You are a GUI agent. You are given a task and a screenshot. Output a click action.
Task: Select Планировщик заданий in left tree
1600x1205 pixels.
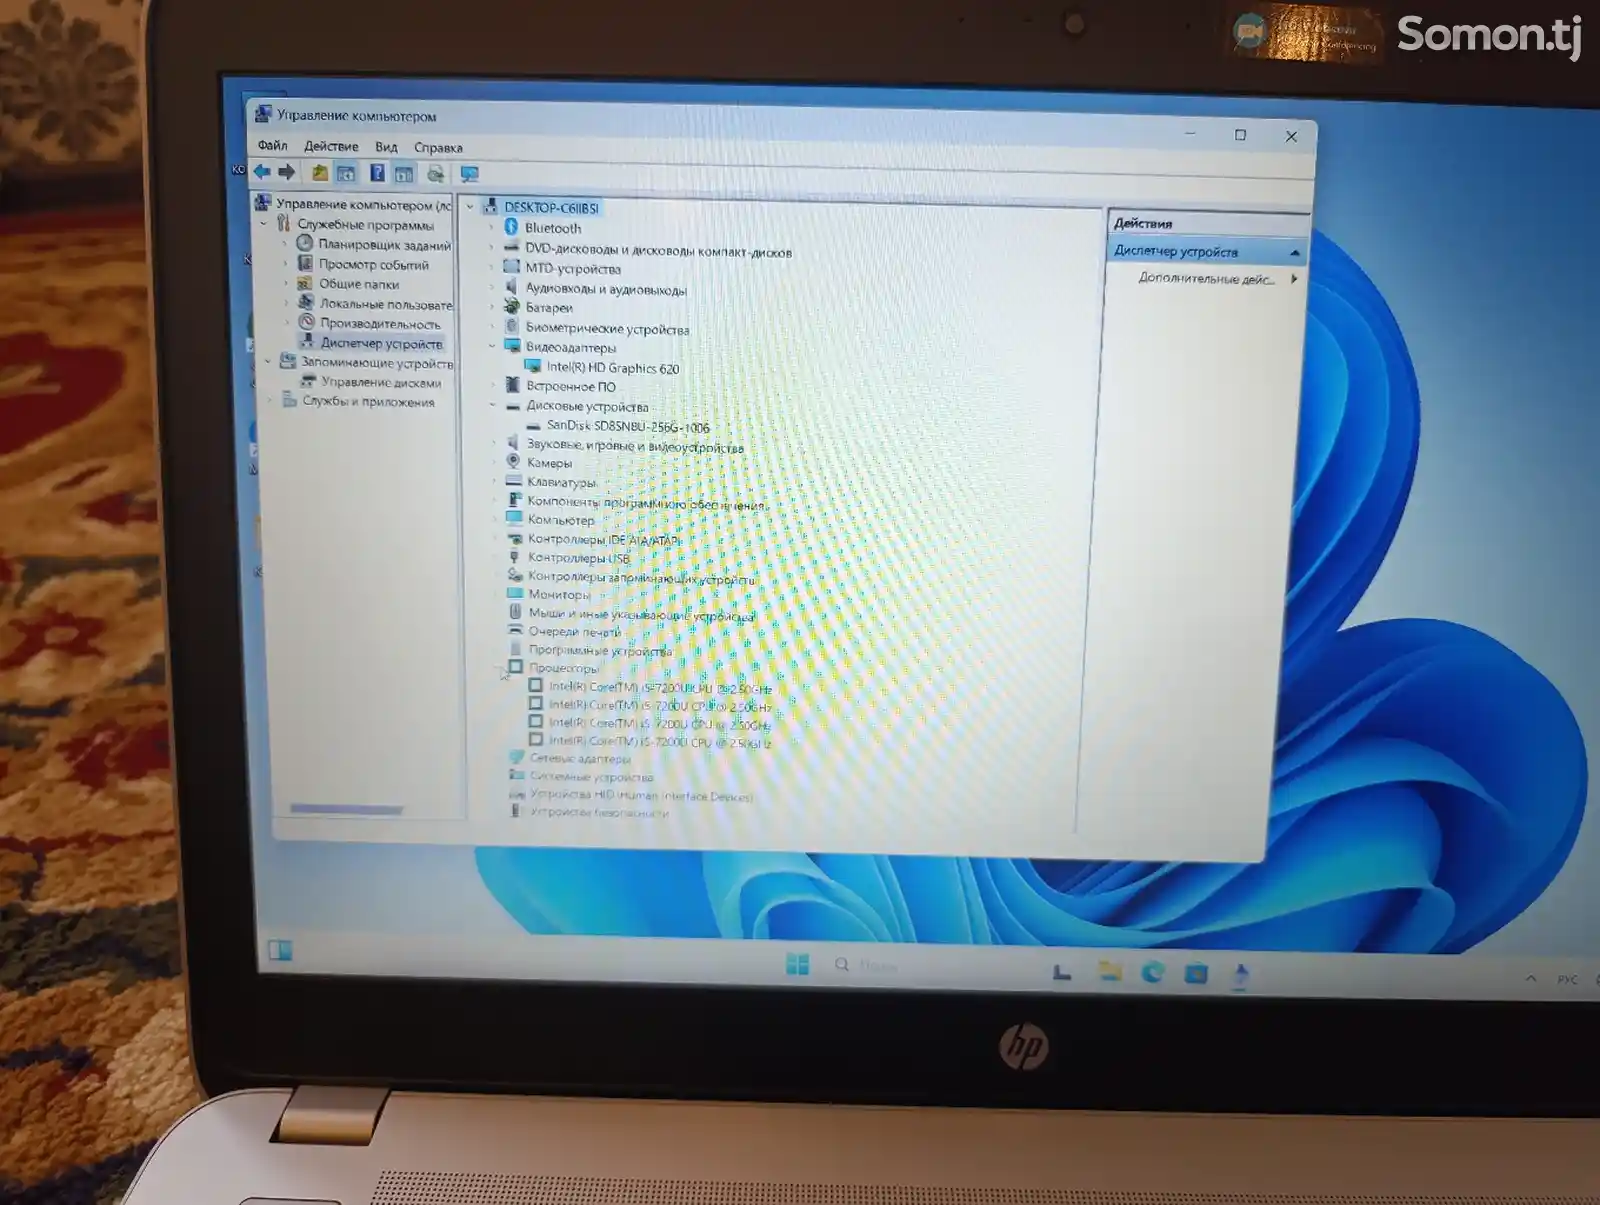click(384, 245)
